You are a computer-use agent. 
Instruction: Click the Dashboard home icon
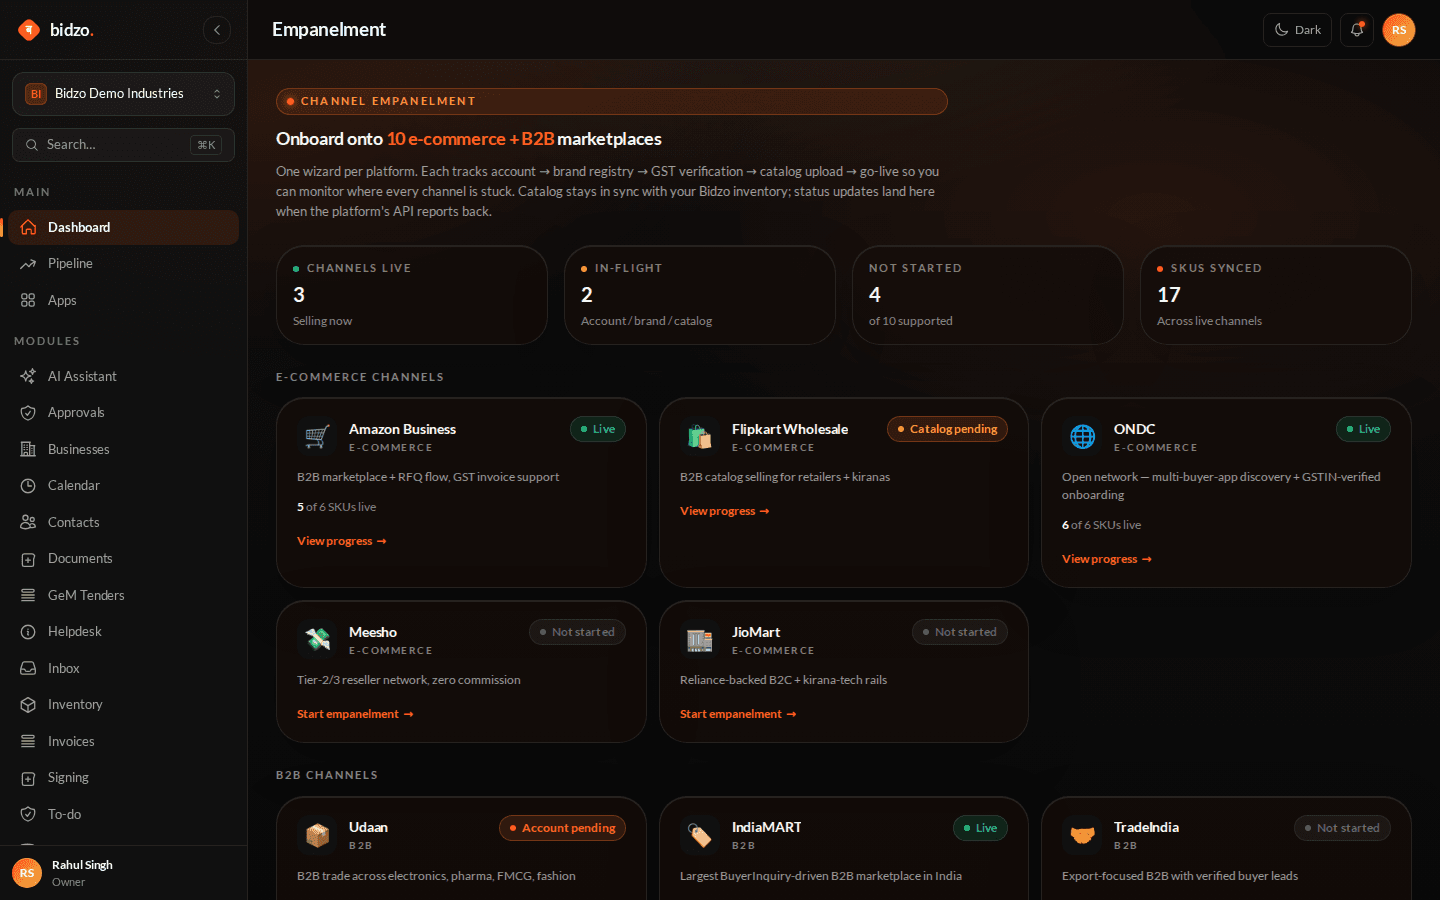[28, 227]
